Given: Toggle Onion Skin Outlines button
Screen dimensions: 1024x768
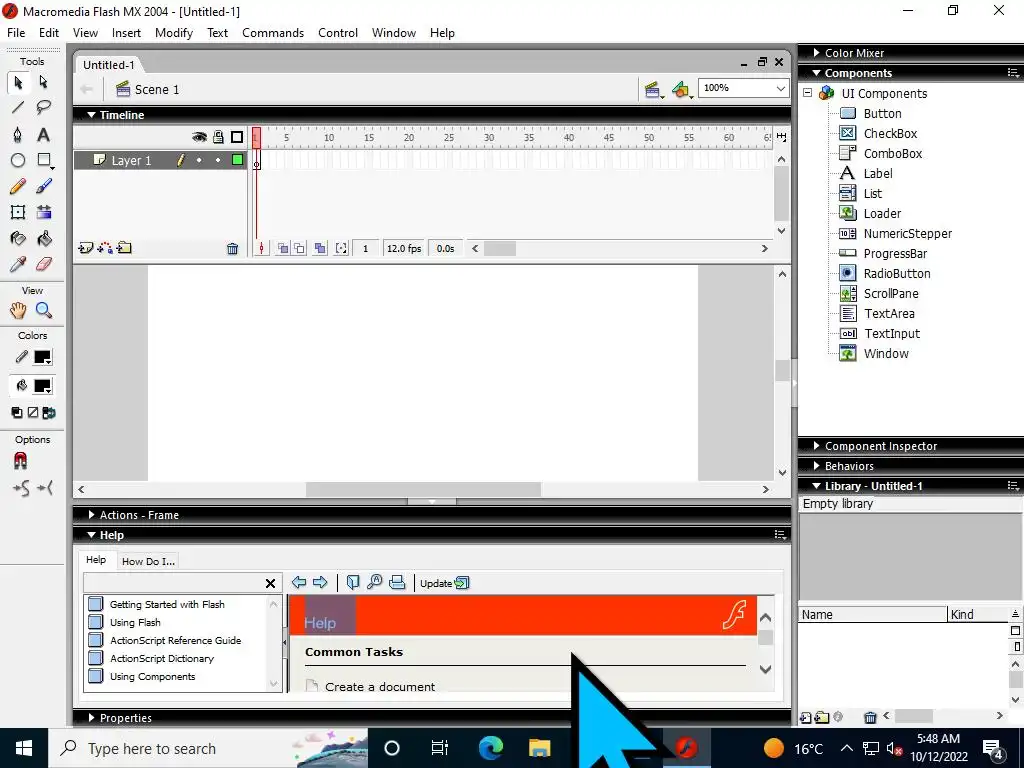Looking at the screenshot, I should coord(299,248).
